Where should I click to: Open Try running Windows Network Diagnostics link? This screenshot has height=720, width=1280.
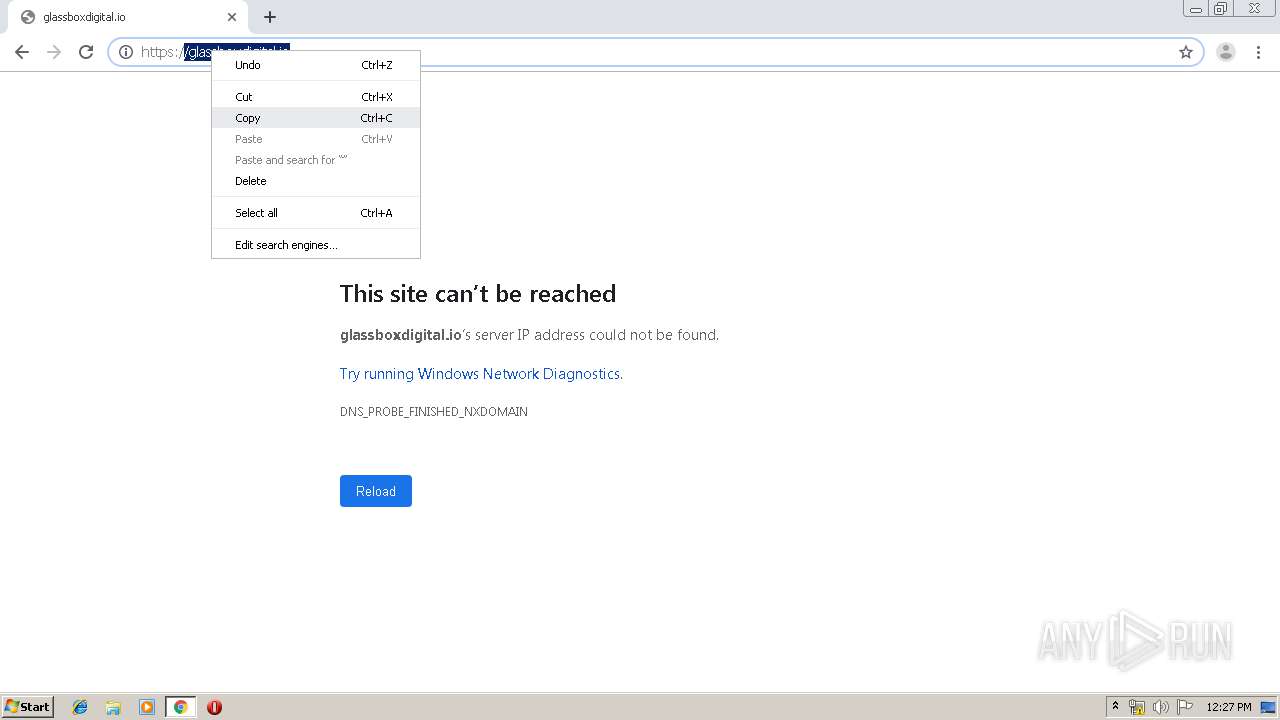point(480,374)
